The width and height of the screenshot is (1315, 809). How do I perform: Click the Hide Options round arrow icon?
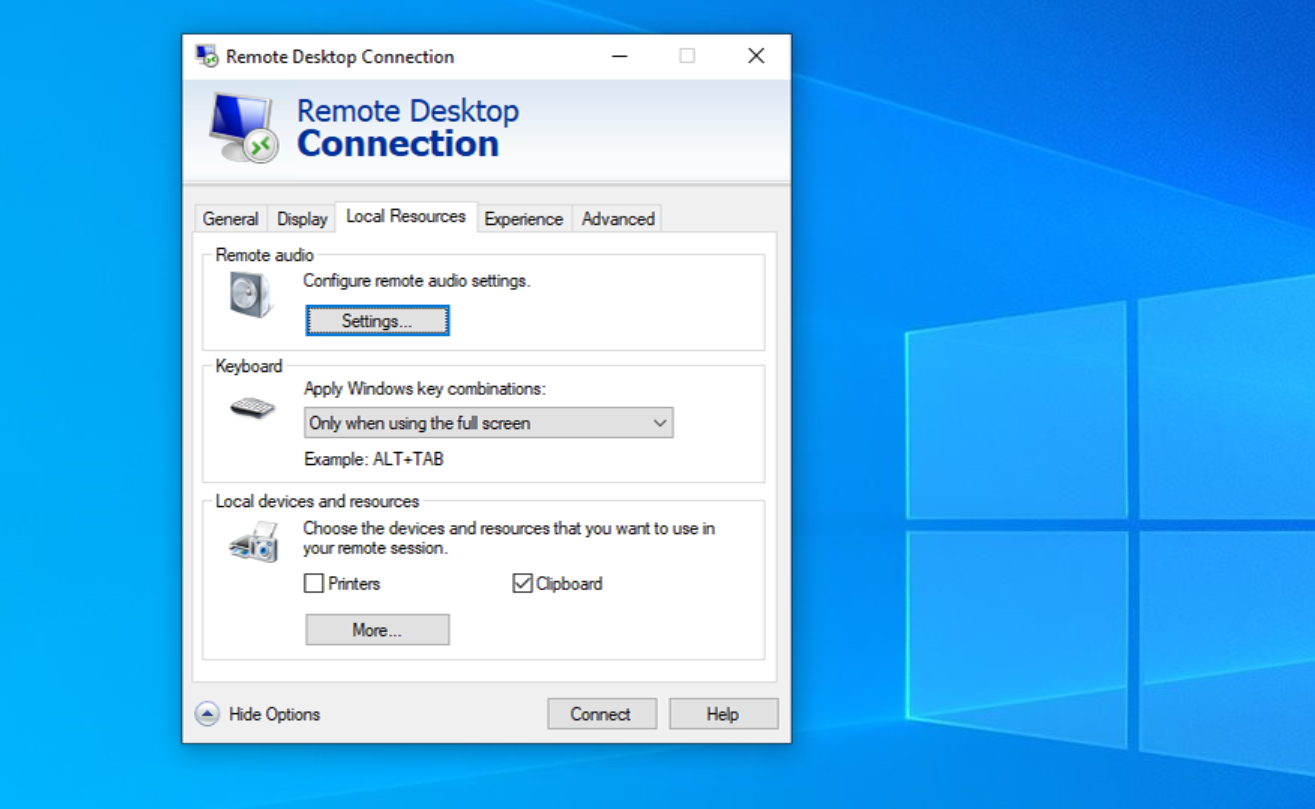(207, 714)
